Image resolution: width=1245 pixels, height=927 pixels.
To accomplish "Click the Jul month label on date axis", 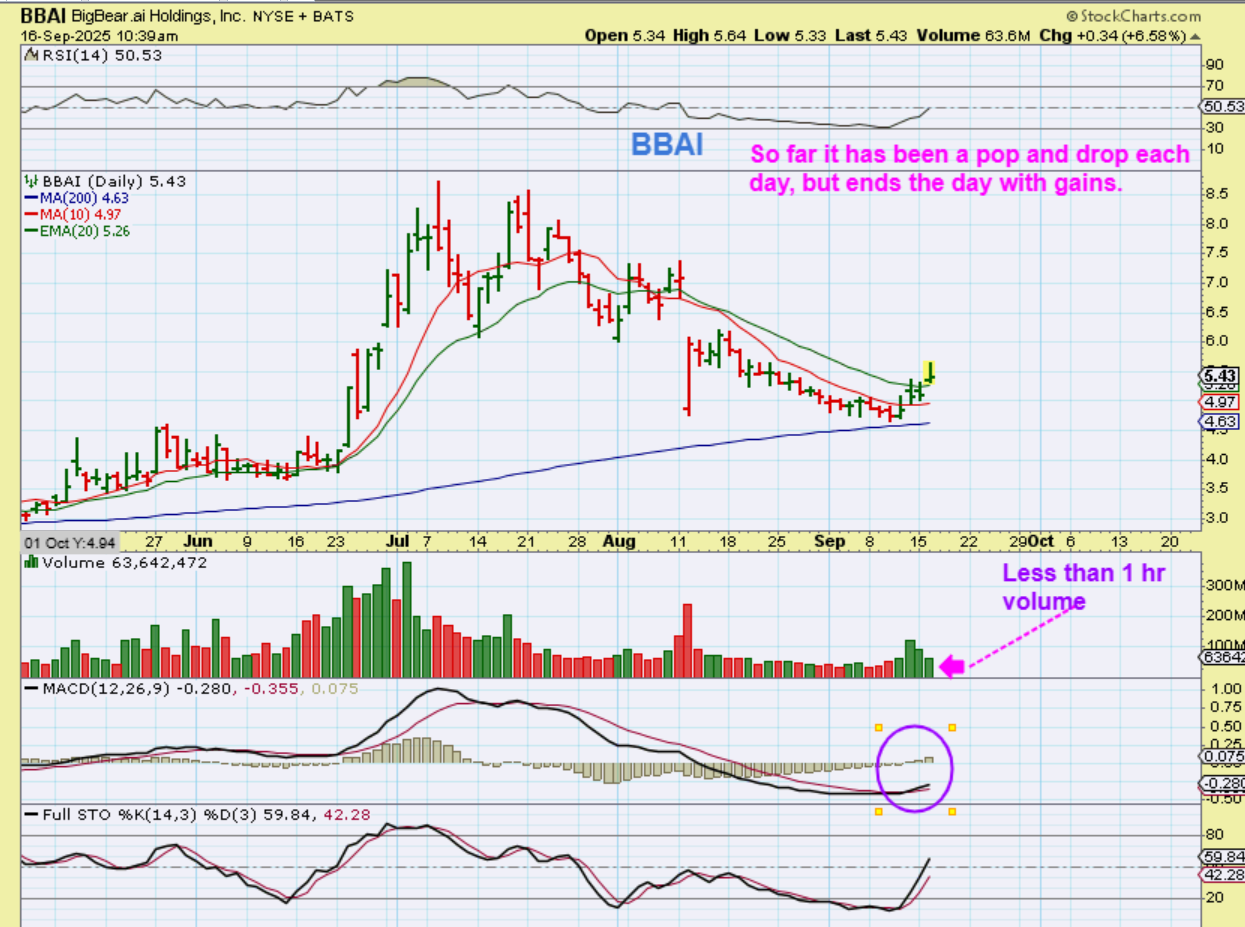I will coord(397,541).
